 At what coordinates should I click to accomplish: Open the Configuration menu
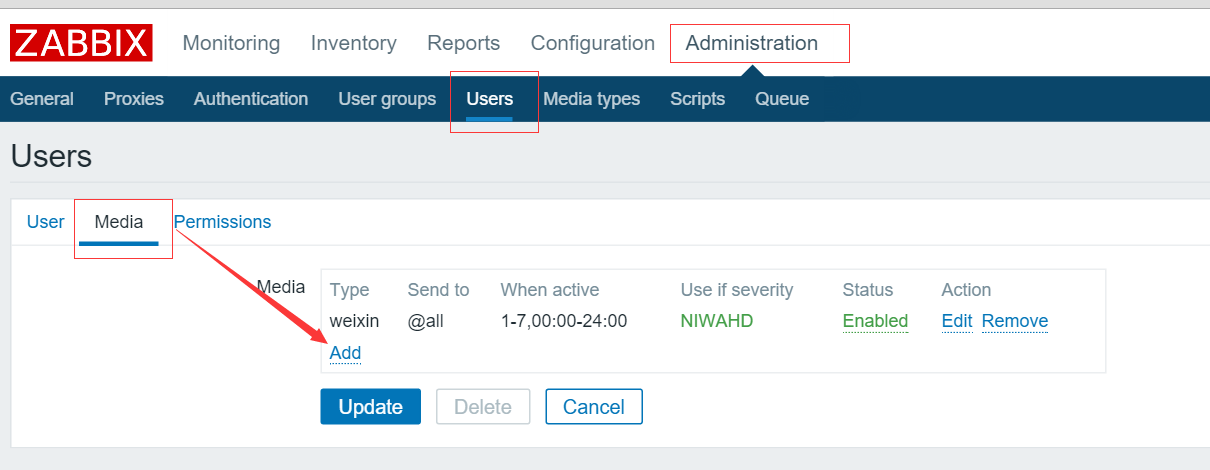coord(593,43)
